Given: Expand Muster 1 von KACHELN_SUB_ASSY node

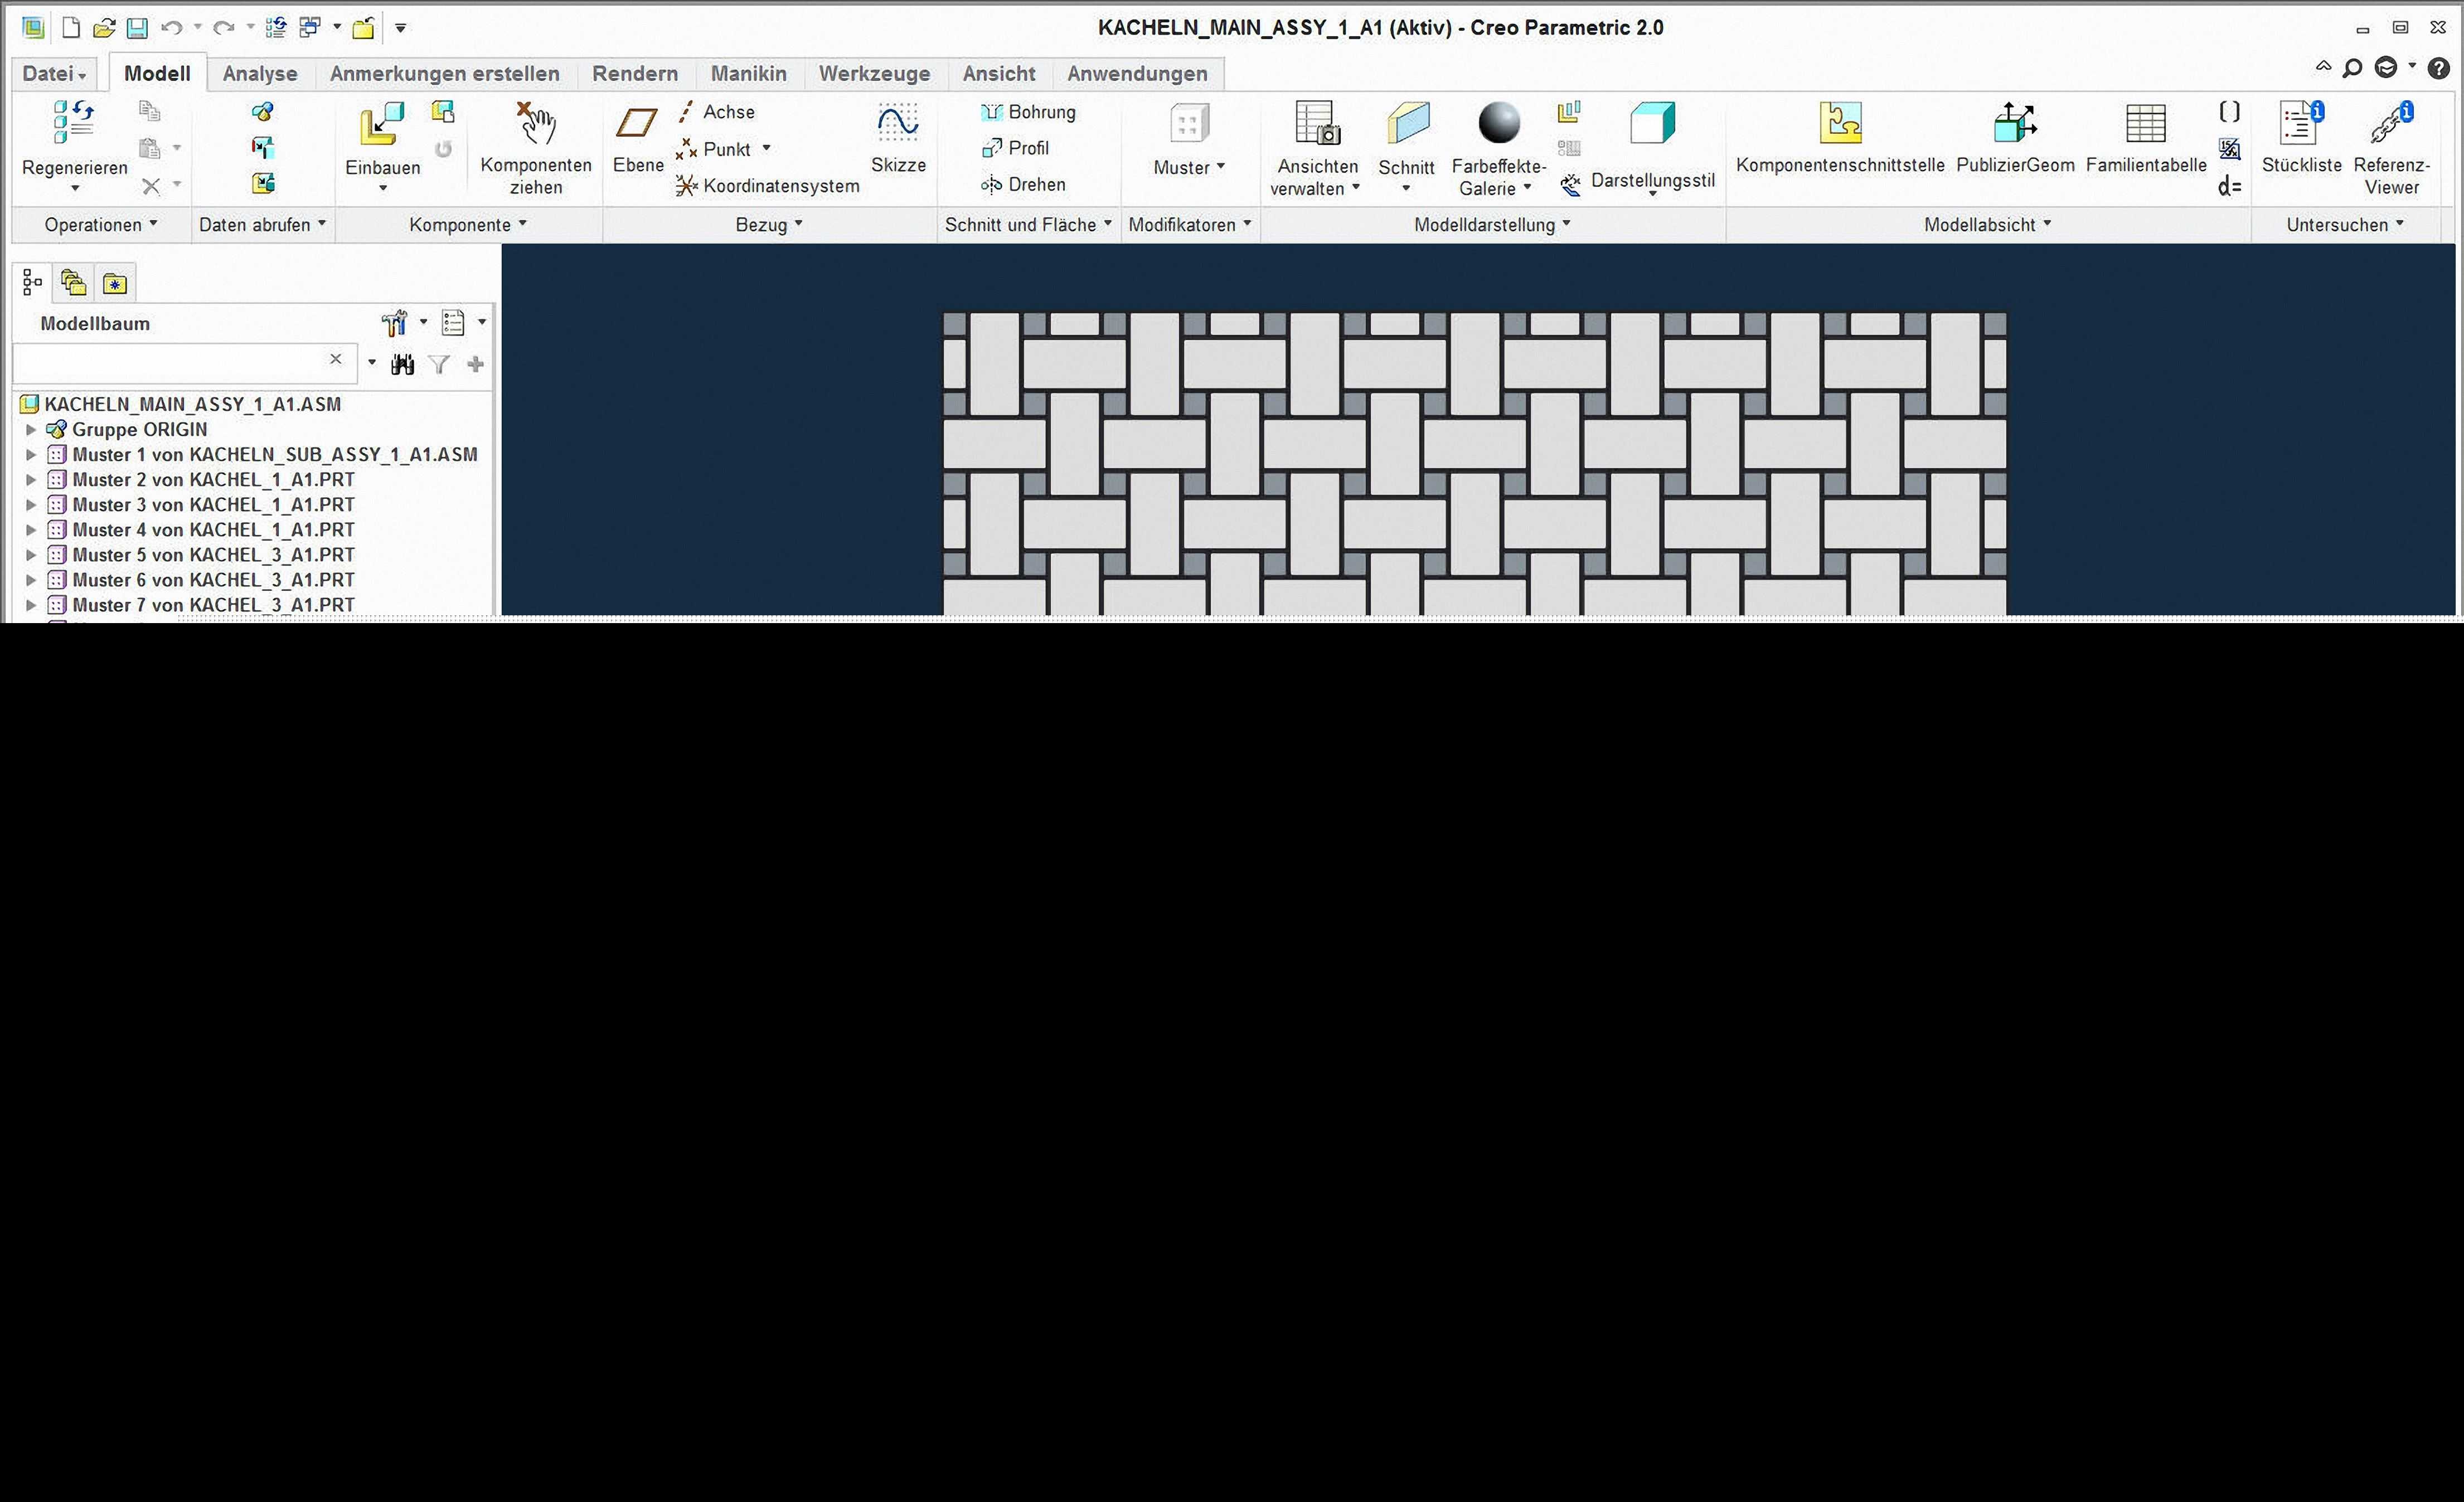Looking at the screenshot, I should [x=31, y=455].
